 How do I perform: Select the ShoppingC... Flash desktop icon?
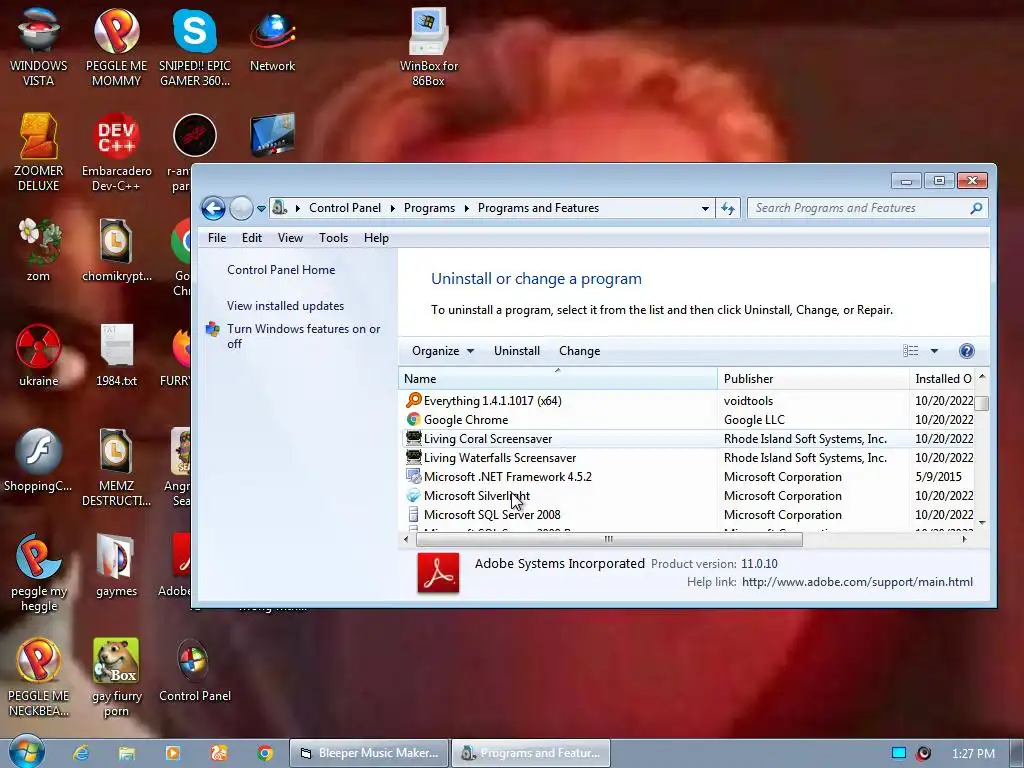click(38, 460)
